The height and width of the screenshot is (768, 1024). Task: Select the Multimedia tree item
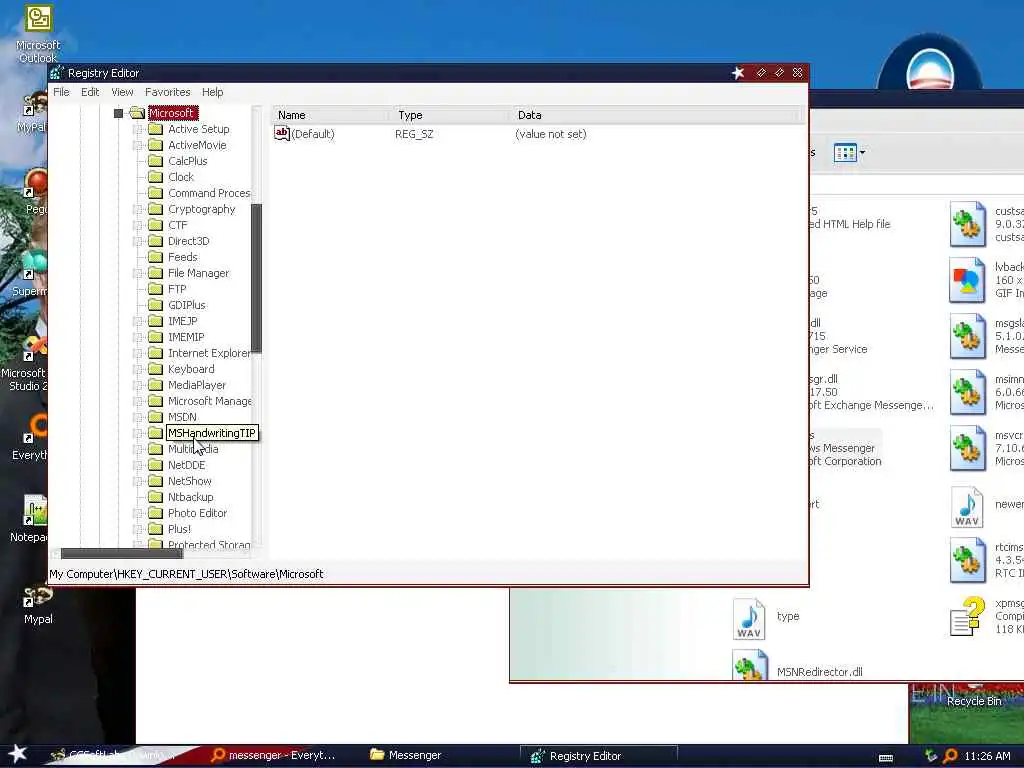coord(193,449)
